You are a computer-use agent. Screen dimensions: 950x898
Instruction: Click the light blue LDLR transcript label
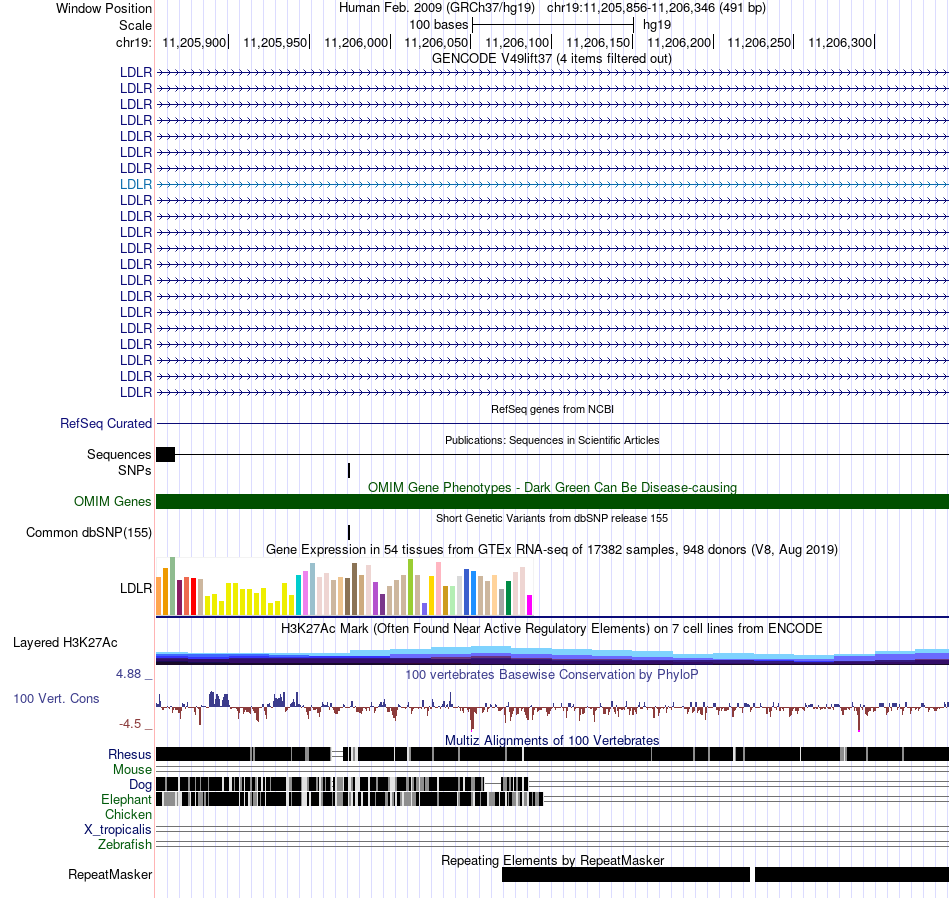coord(136,184)
